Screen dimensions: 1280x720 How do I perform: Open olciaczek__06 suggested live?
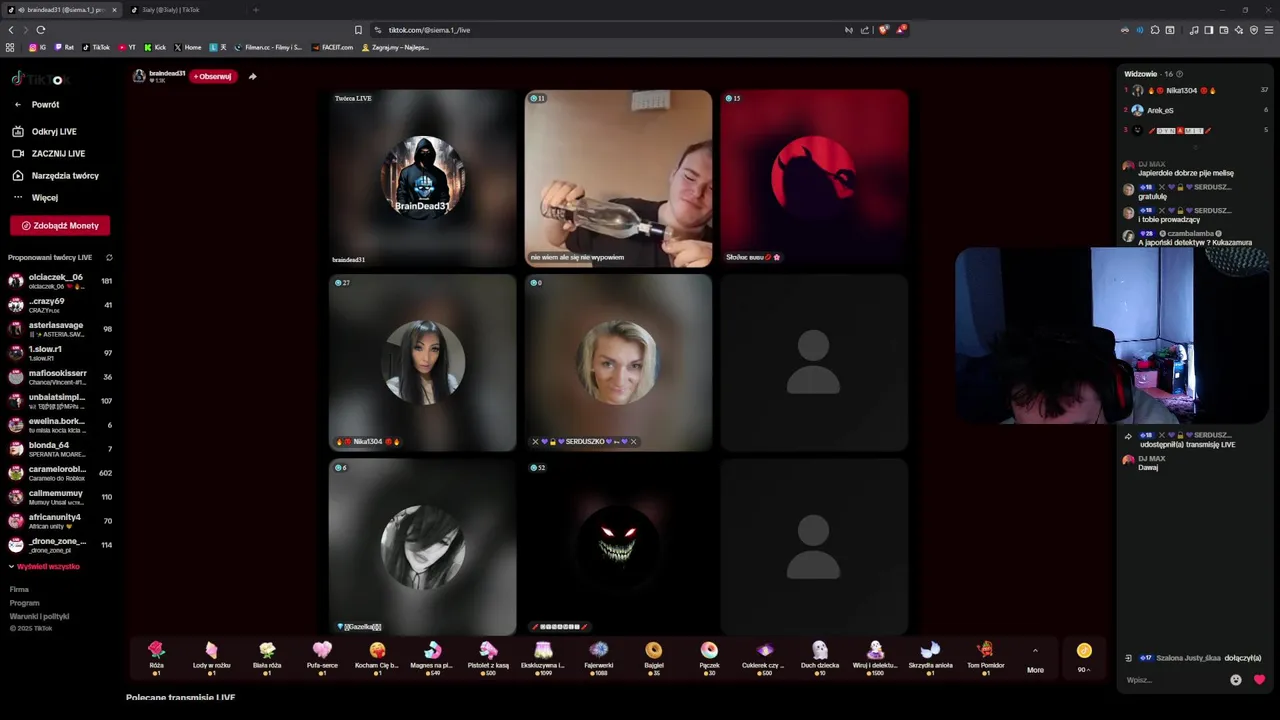60,281
